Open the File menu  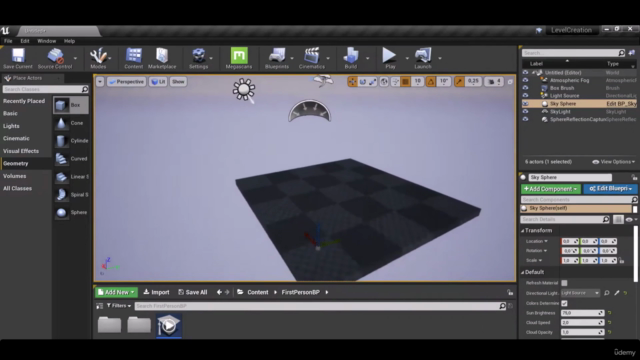[x=8, y=41]
